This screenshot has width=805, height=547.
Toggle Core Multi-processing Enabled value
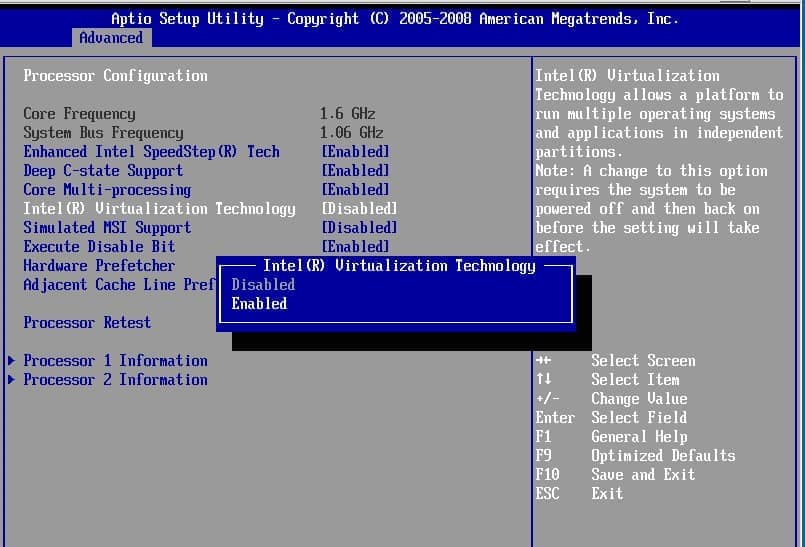[x=355, y=190]
